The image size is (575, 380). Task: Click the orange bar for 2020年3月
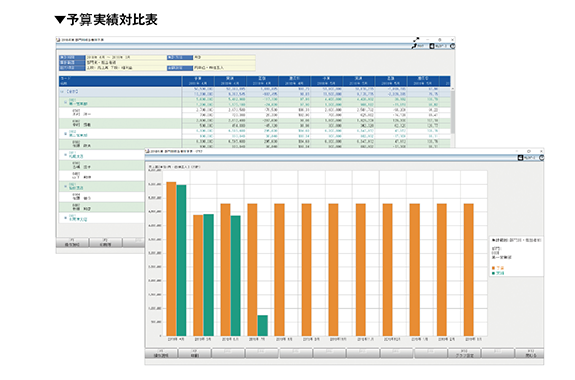coord(469,270)
